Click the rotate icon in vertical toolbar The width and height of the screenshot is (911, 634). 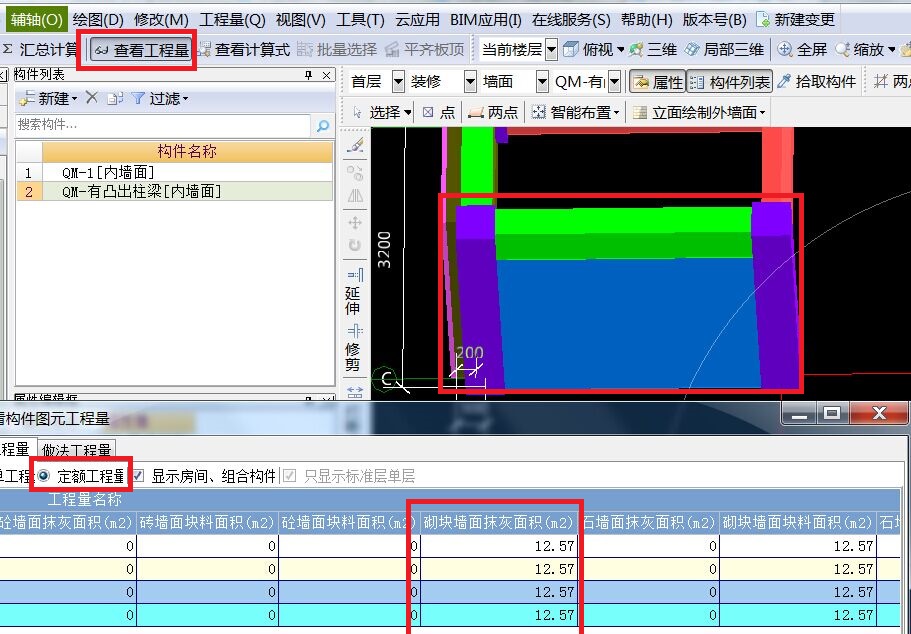355,245
